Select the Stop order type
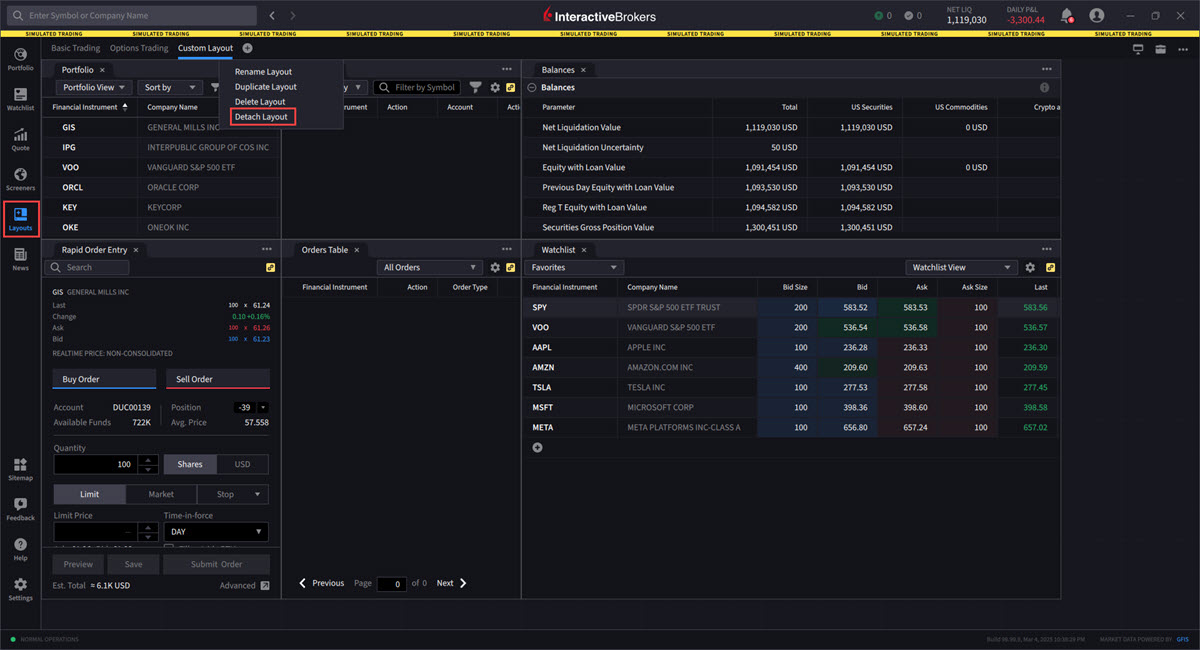Image resolution: width=1200 pixels, height=650 pixels. 225,494
